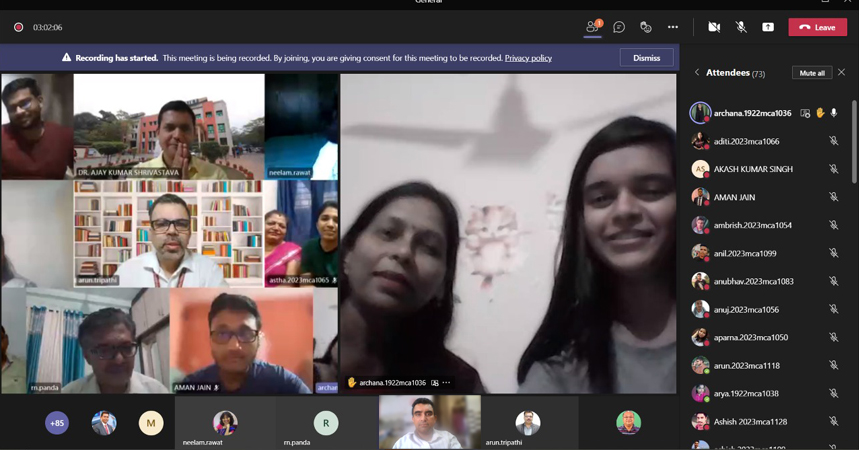Click archana's spotlight icon in attendees list
This screenshot has height=450, width=861.
click(805, 113)
